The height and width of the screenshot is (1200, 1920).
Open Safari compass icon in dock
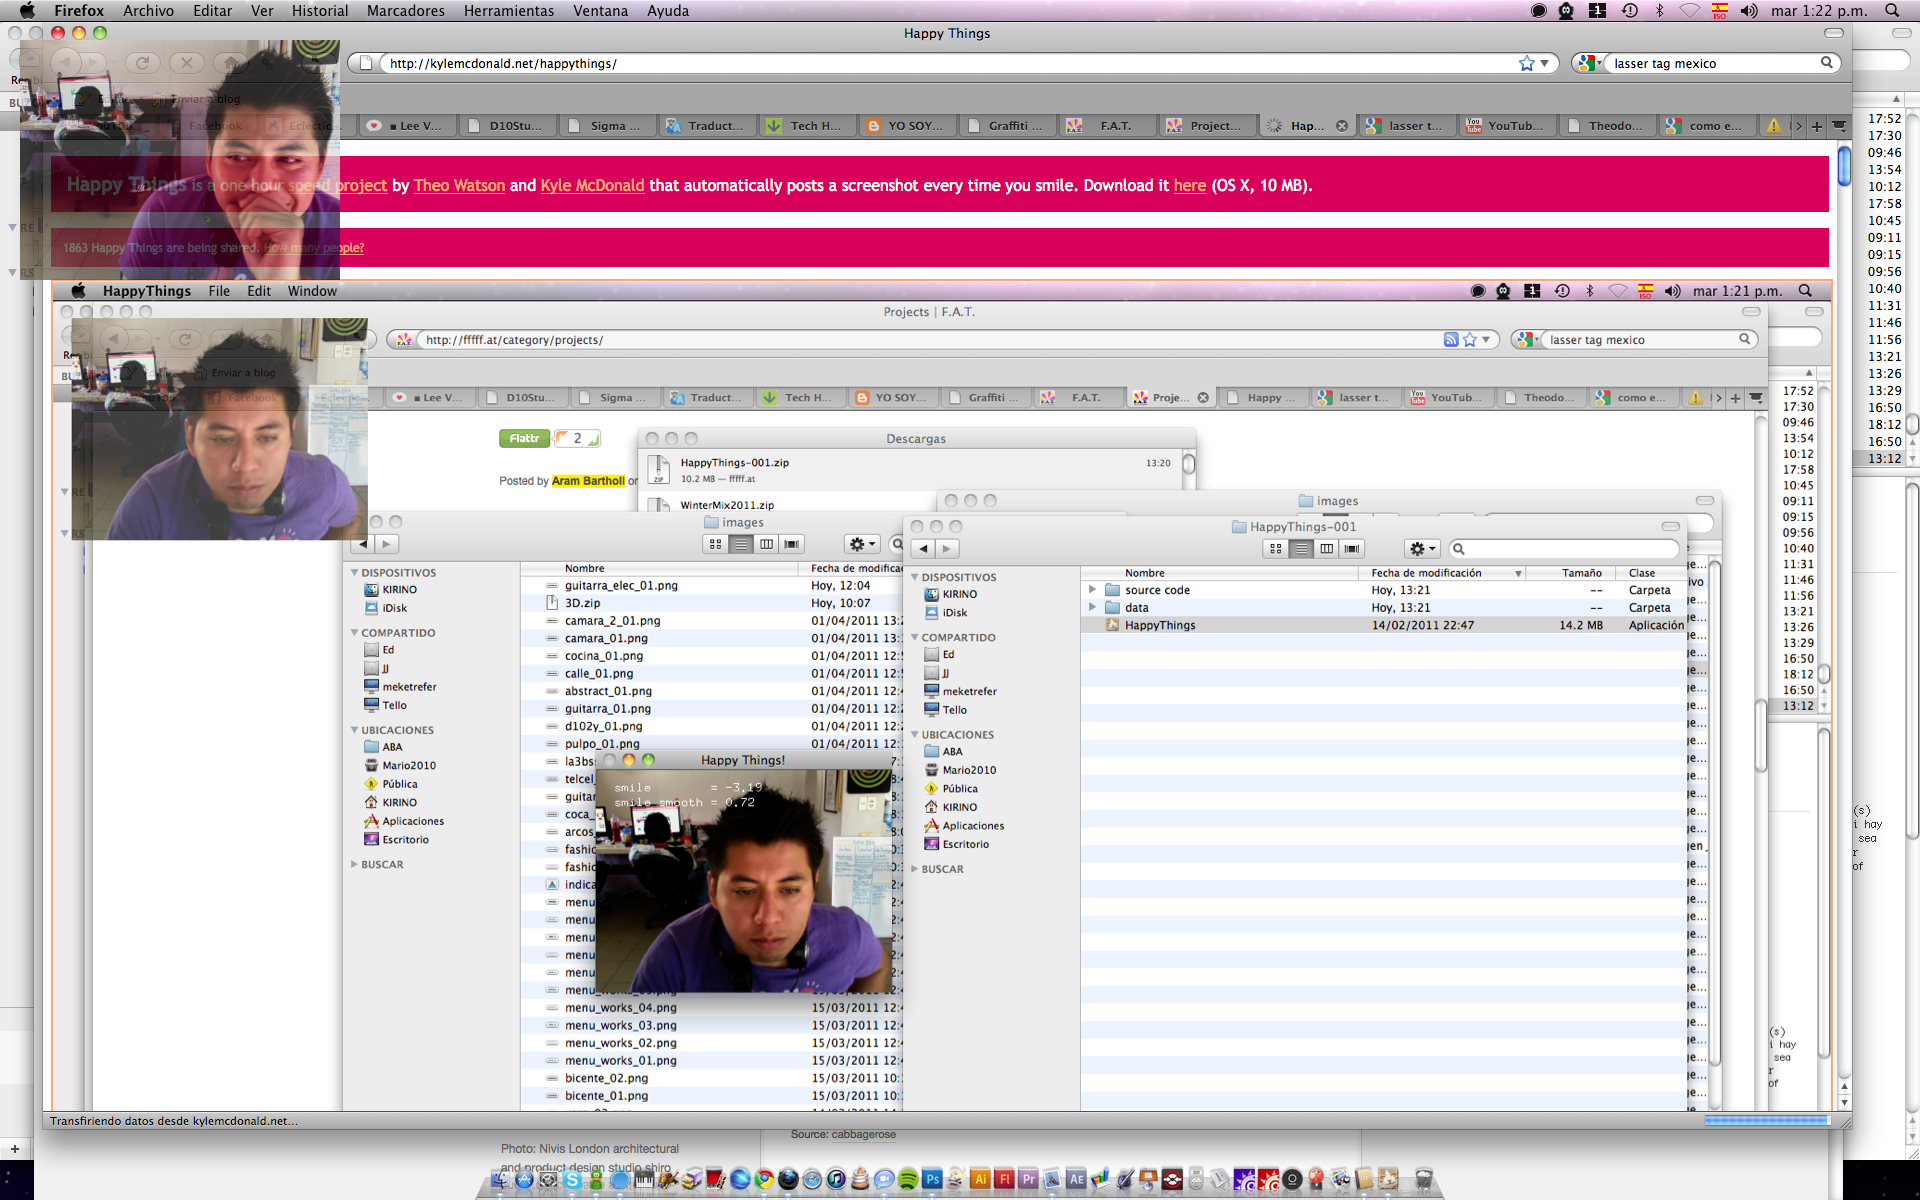tap(812, 1180)
